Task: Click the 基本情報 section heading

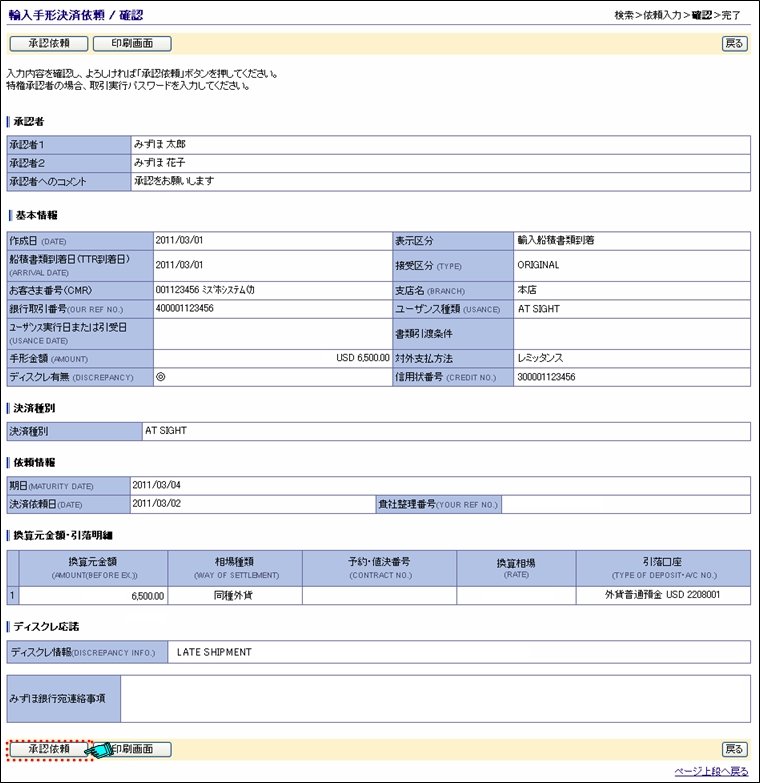Action: pos(36,215)
